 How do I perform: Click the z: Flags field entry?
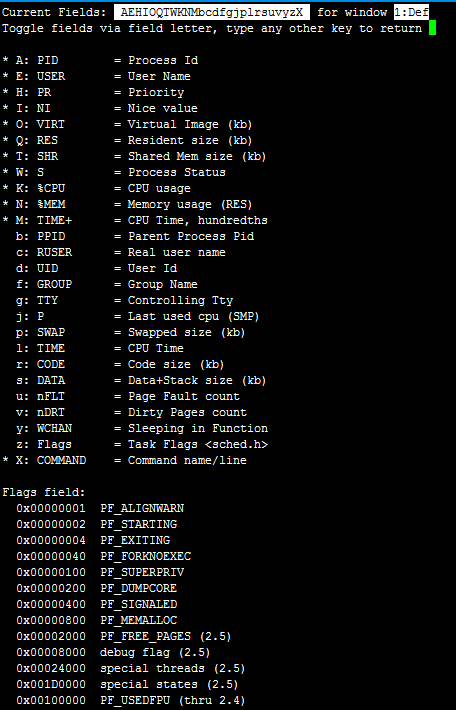point(142,444)
